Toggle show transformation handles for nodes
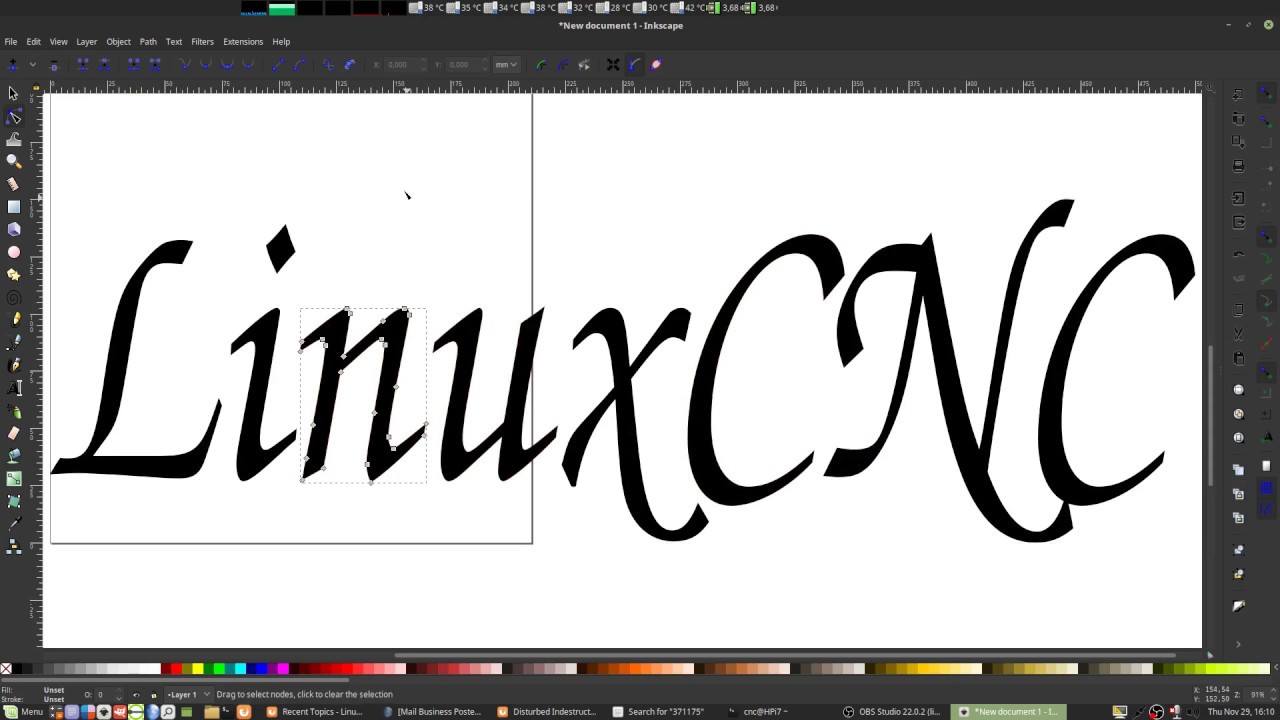 click(x=613, y=64)
